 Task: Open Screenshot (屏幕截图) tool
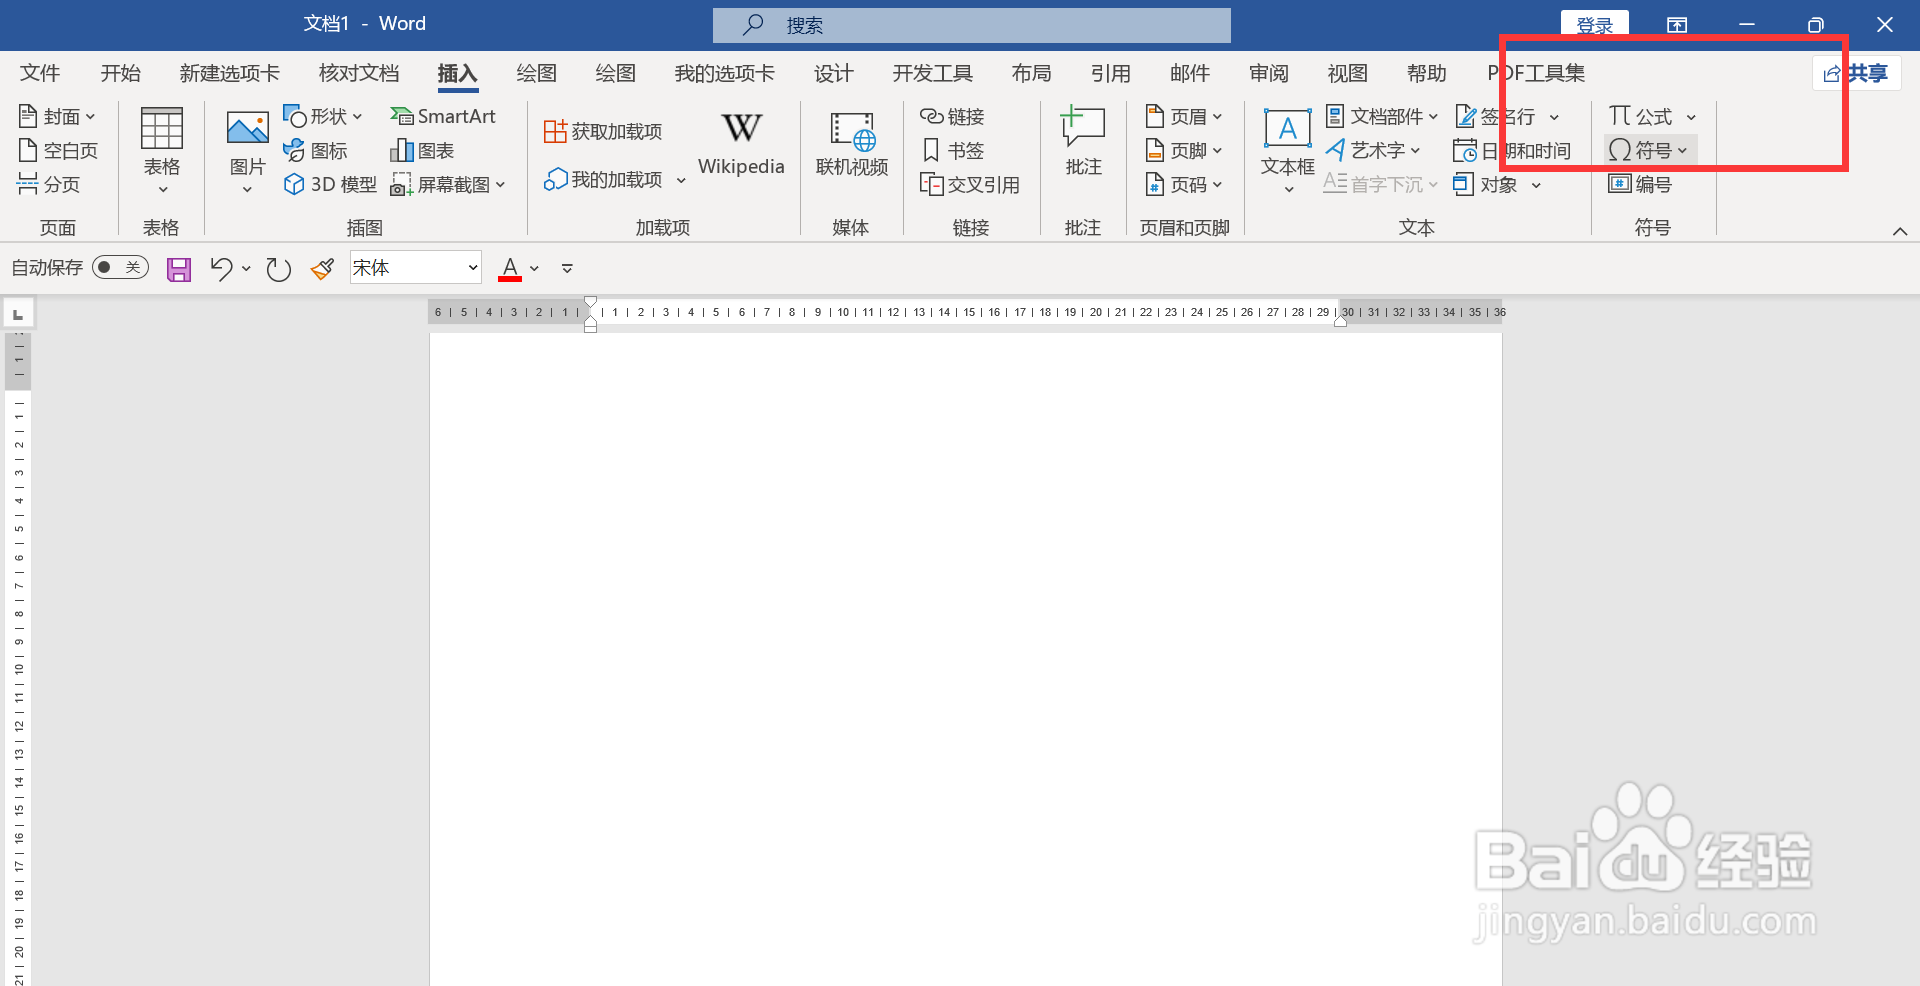click(448, 185)
